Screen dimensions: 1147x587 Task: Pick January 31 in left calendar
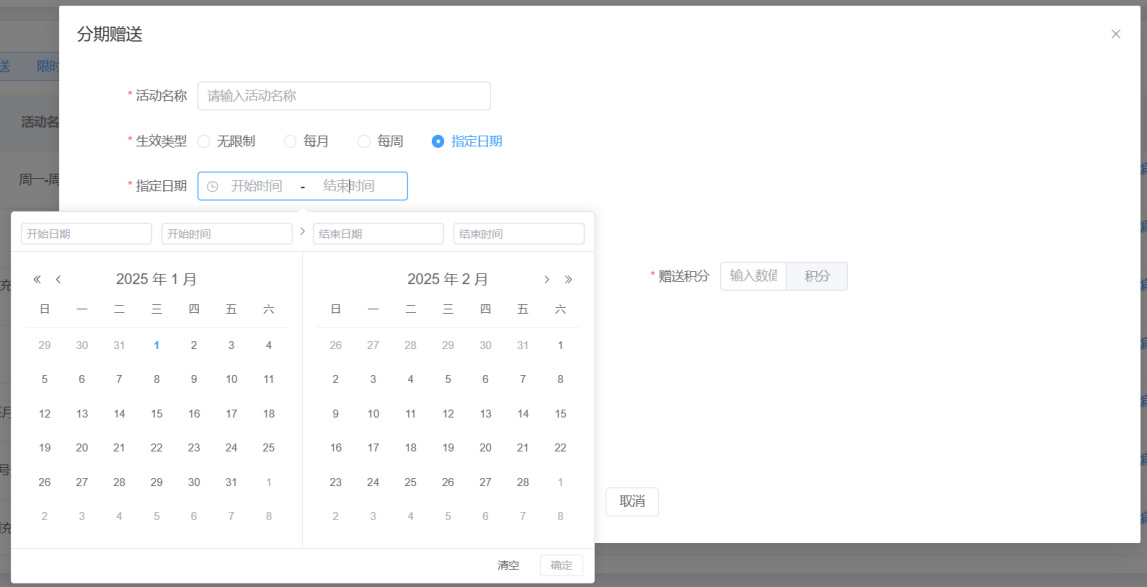pyautogui.click(x=231, y=482)
